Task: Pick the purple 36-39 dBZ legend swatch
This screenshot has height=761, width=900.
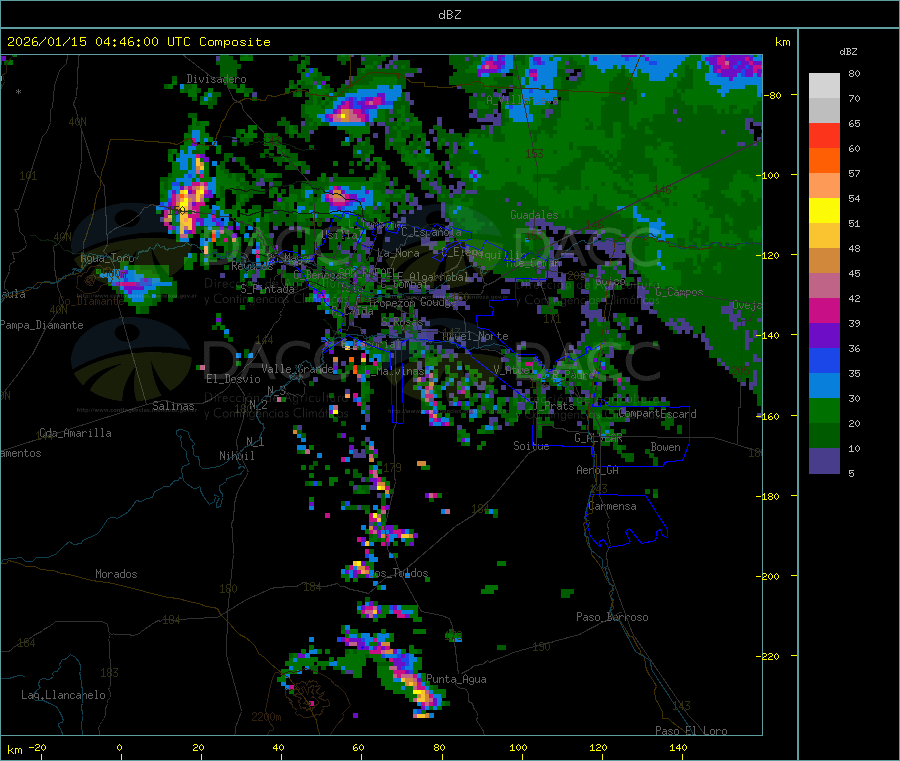Action: [824, 336]
